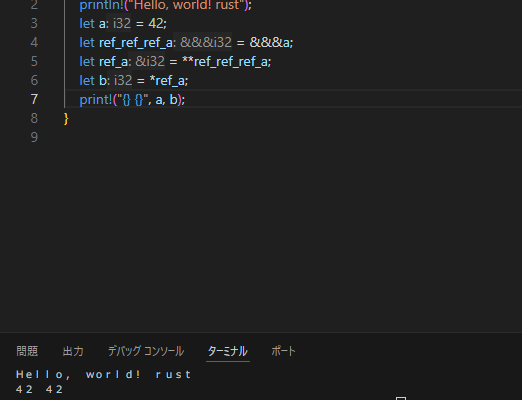Image resolution: width=522 pixels, height=400 pixels.
Task: Click the ターミナル tab
Action: pyautogui.click(x=228, y=351)
